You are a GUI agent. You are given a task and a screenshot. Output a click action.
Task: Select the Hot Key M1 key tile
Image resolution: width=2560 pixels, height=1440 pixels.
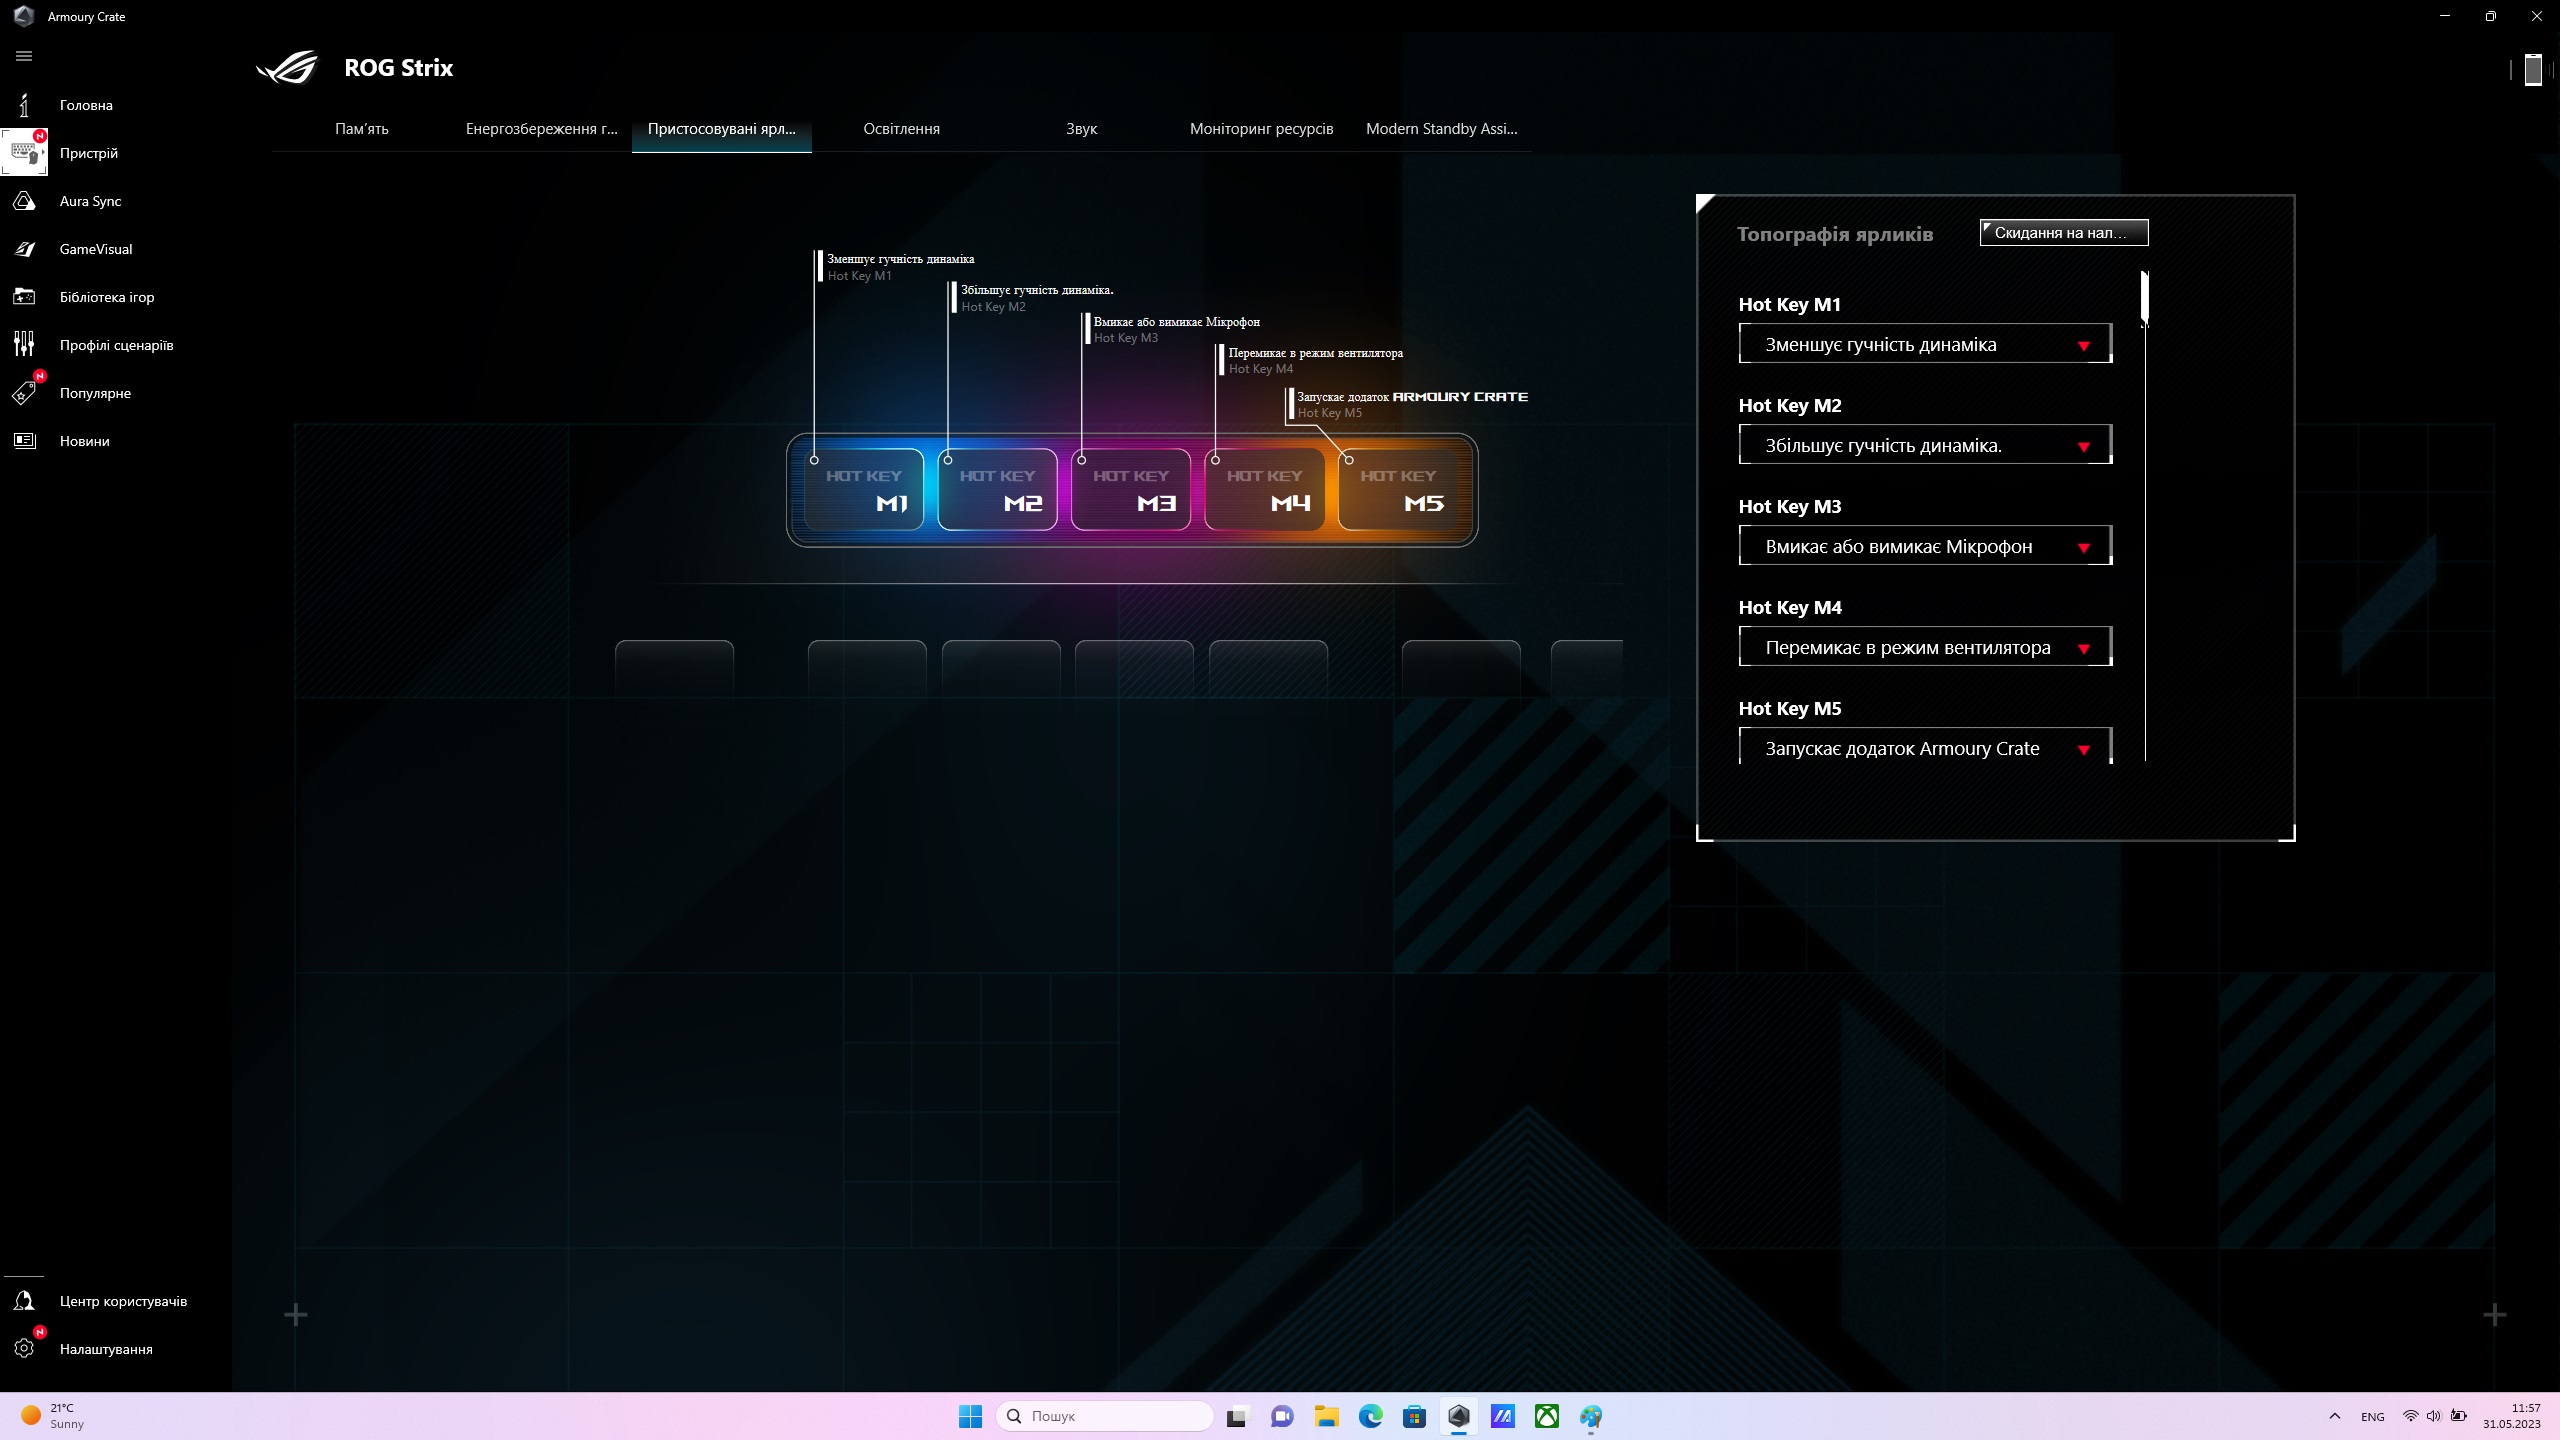click(x=864, y=490)
